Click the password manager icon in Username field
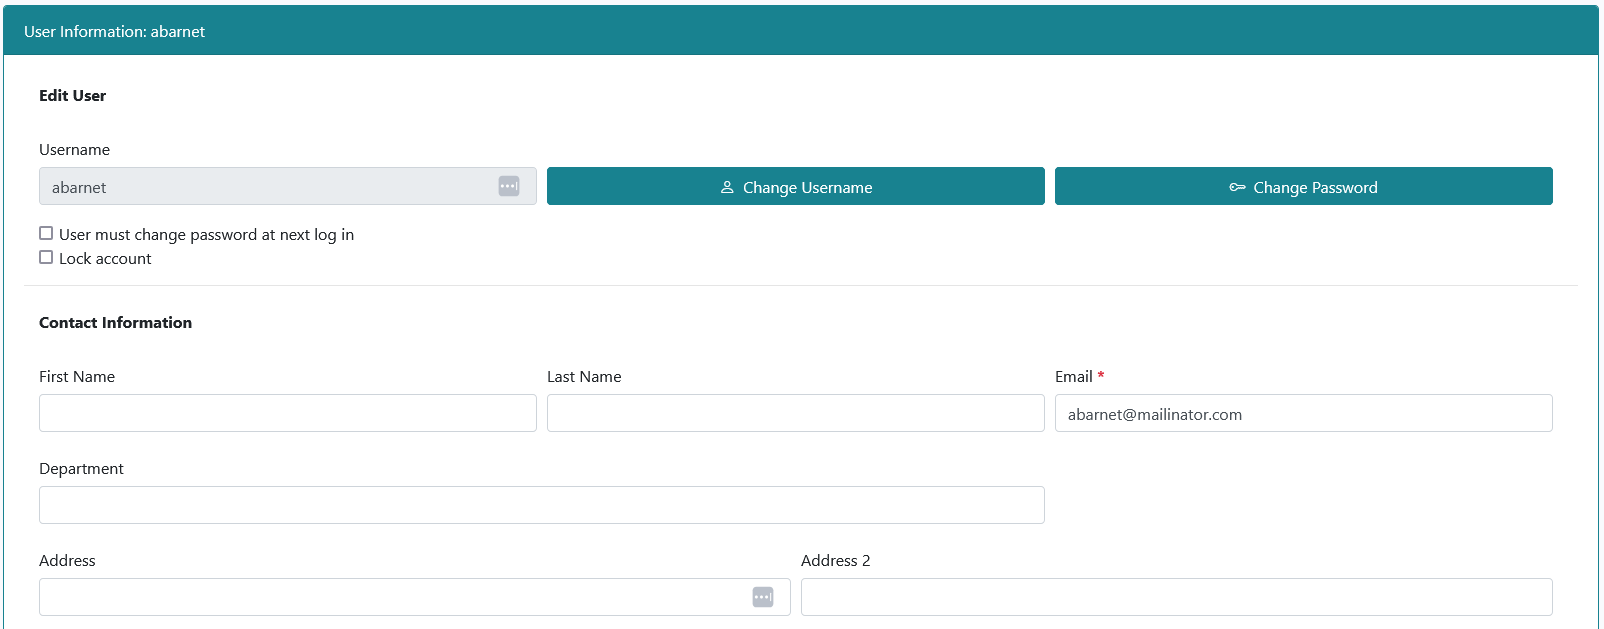The image size is (1604, 629). point(509,186)
